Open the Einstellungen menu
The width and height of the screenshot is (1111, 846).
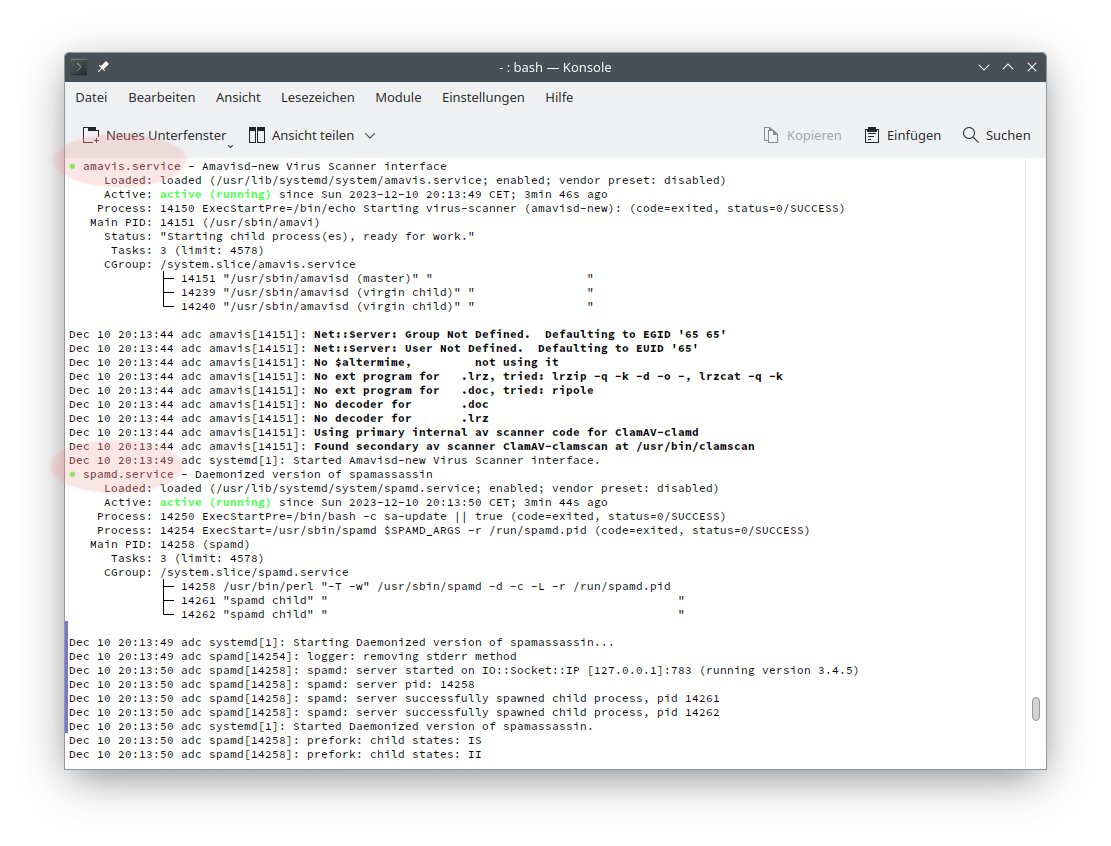click(483, 97)
